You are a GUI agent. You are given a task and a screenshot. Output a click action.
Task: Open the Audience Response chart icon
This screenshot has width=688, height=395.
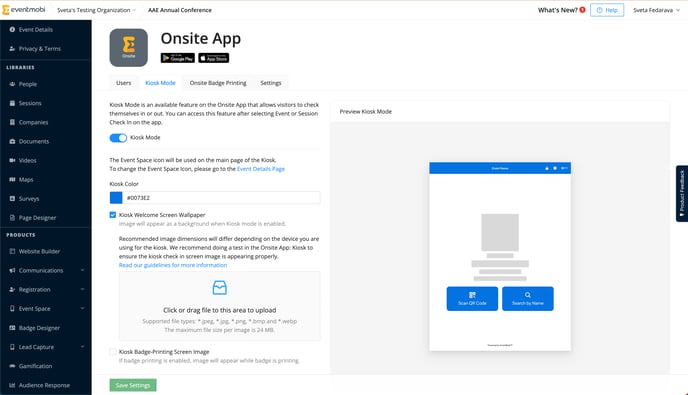[12, 385]
